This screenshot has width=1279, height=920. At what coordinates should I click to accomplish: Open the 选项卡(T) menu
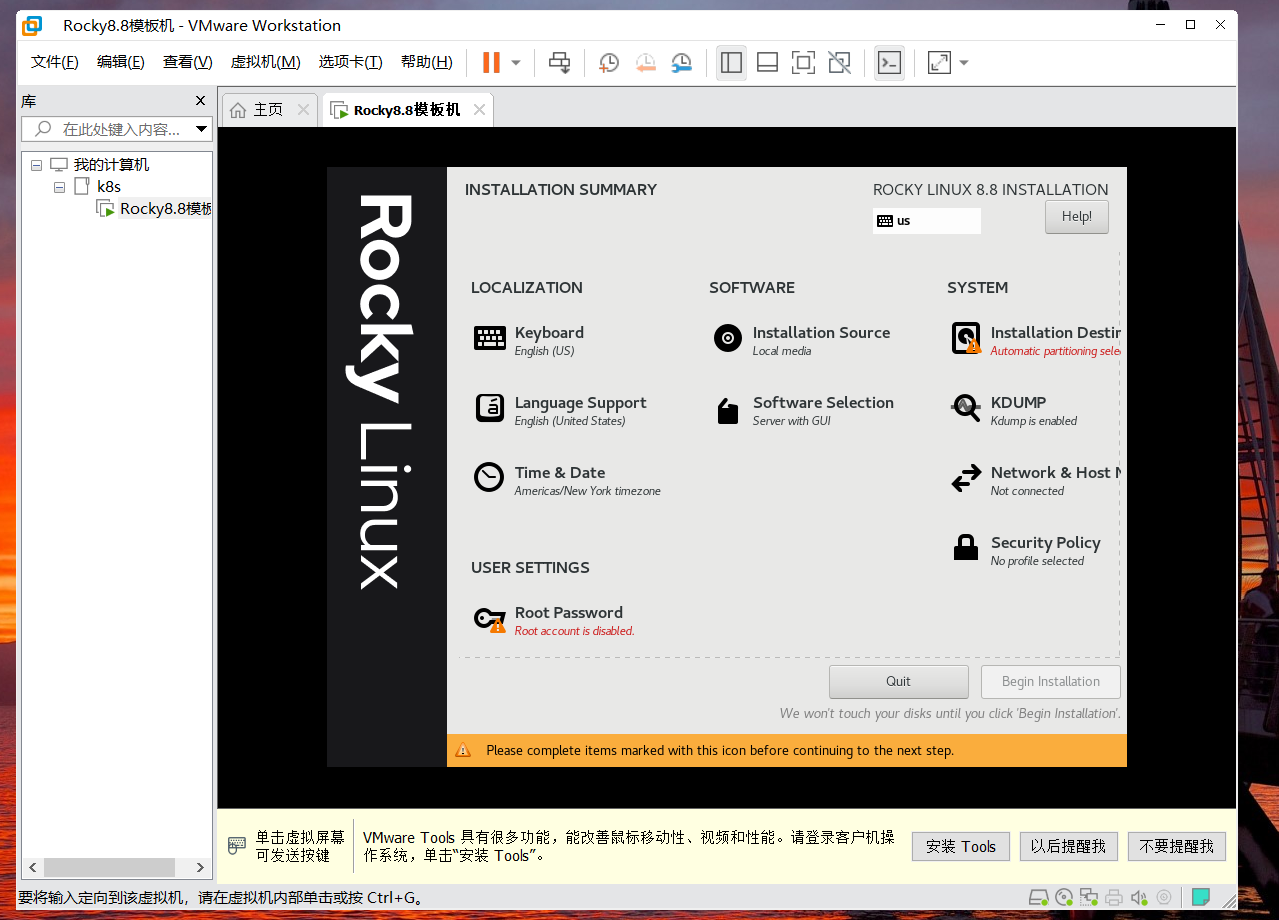(350, 62)
